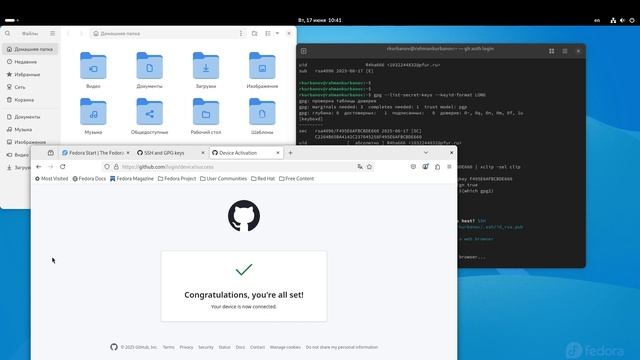Click the github.com URL address bar
640x360 pixels.
pos(237,167)
